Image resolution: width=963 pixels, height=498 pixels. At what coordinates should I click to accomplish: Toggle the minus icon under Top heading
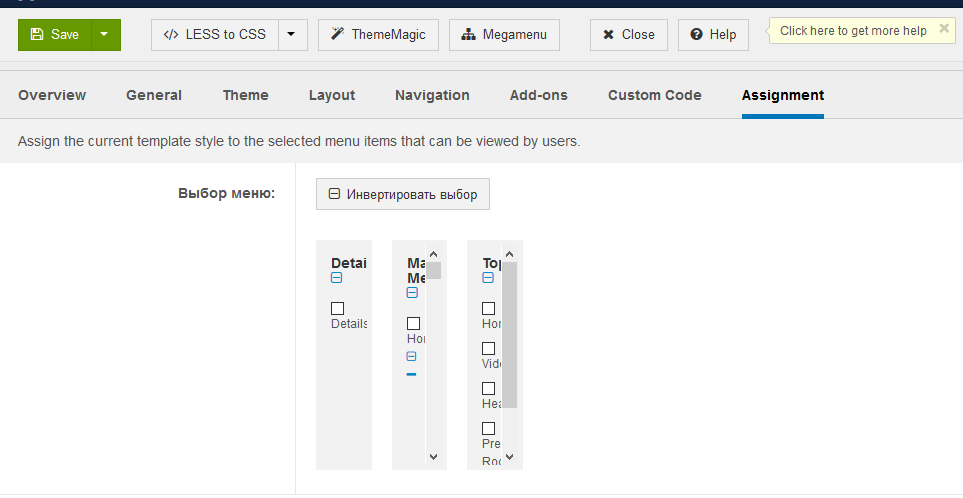[488, 278]
